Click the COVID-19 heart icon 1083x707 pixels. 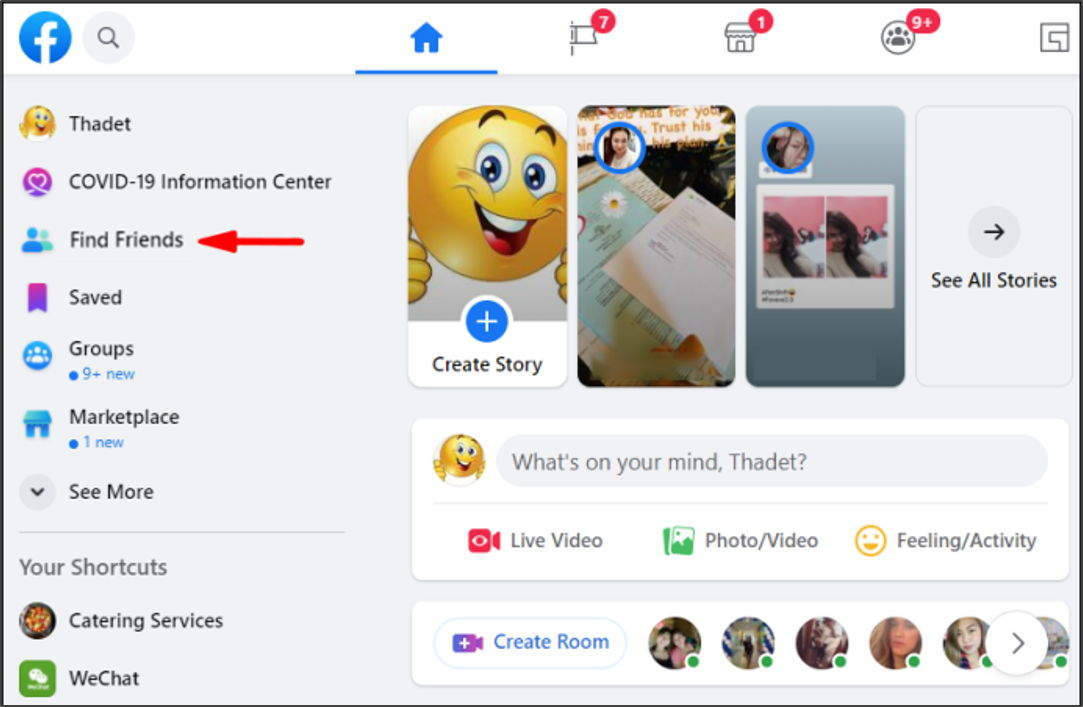tap(37, 182)
